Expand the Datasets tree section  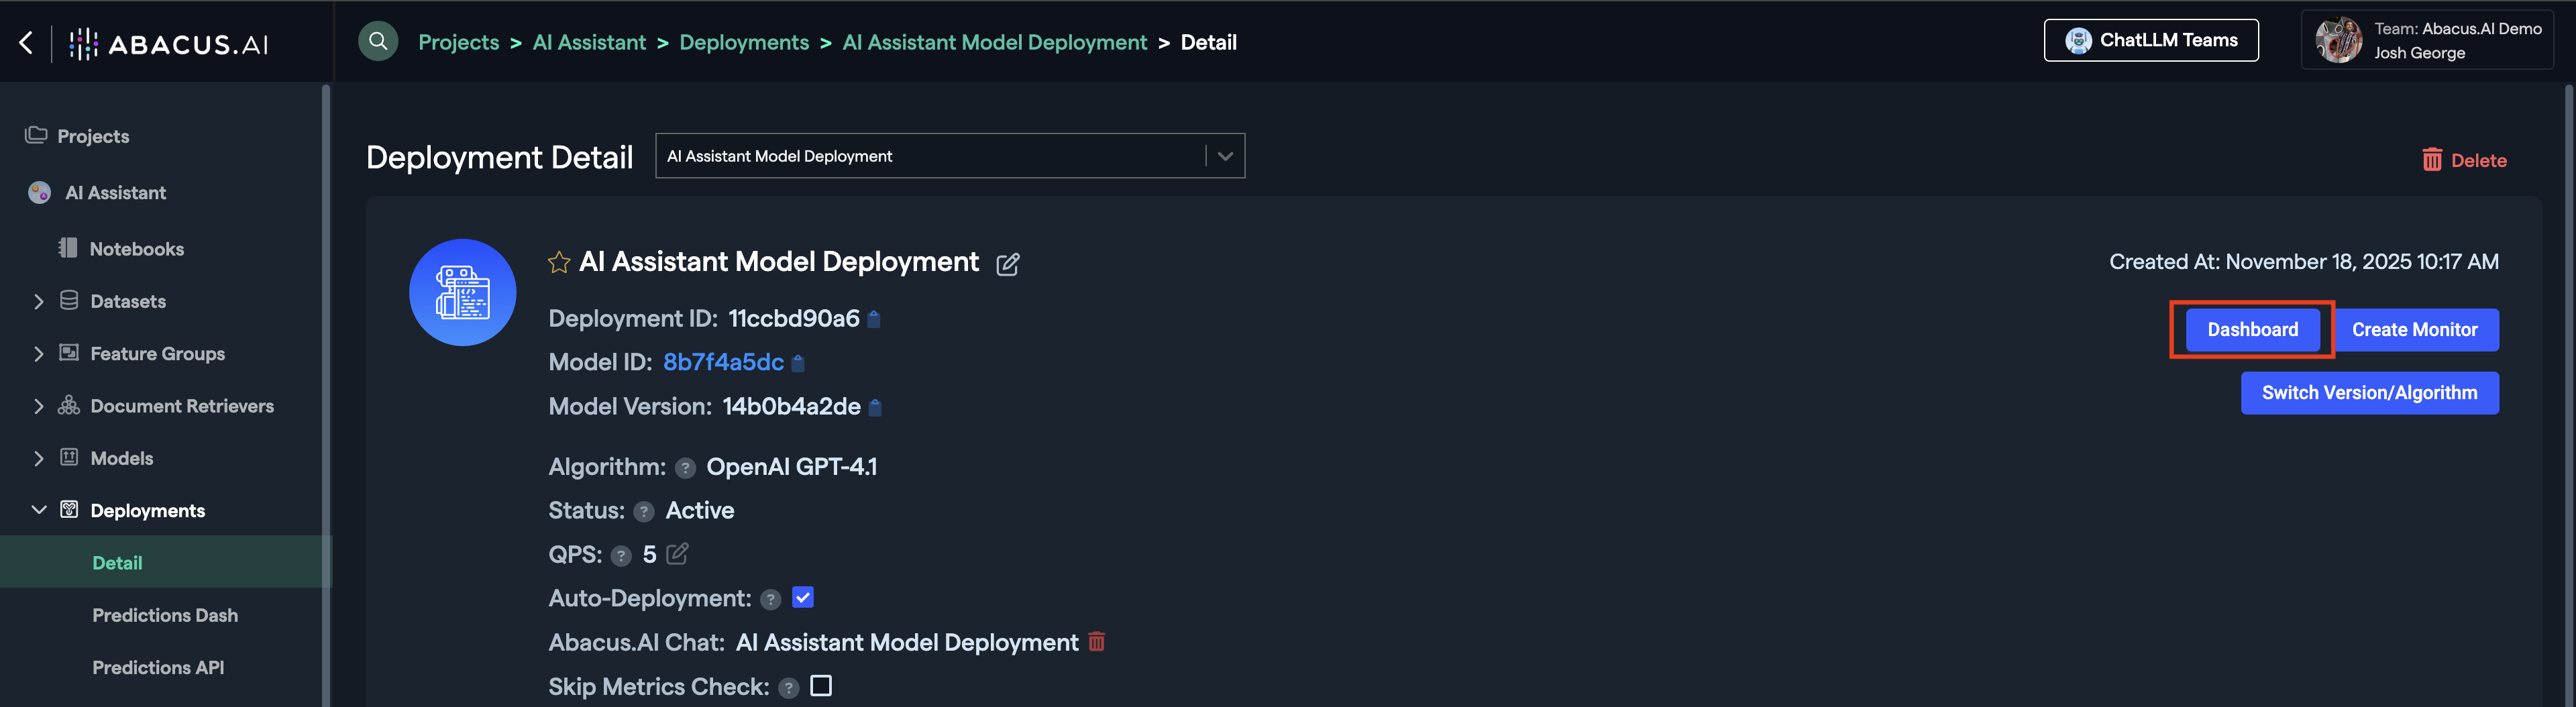(39, 301)
